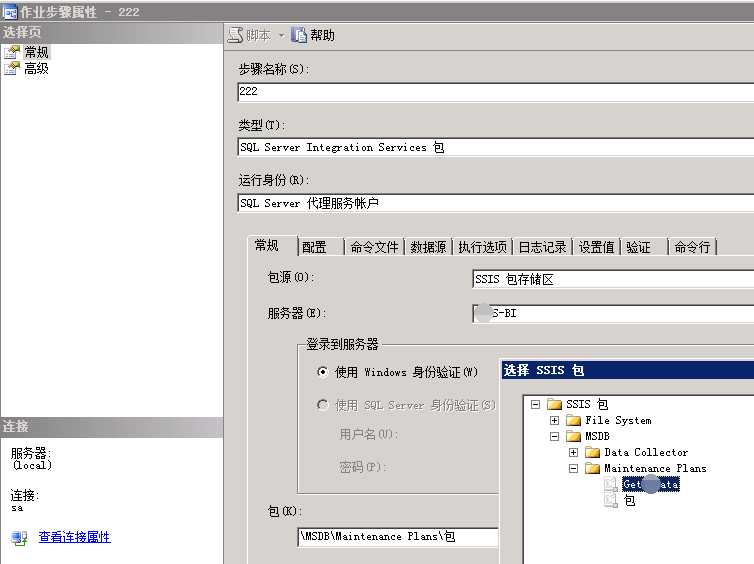Viewport: 754px width, 564px height.
Task: Collapse the Maintenance Plans tree node
Action: pyautogui.click(x=573, y=468)
